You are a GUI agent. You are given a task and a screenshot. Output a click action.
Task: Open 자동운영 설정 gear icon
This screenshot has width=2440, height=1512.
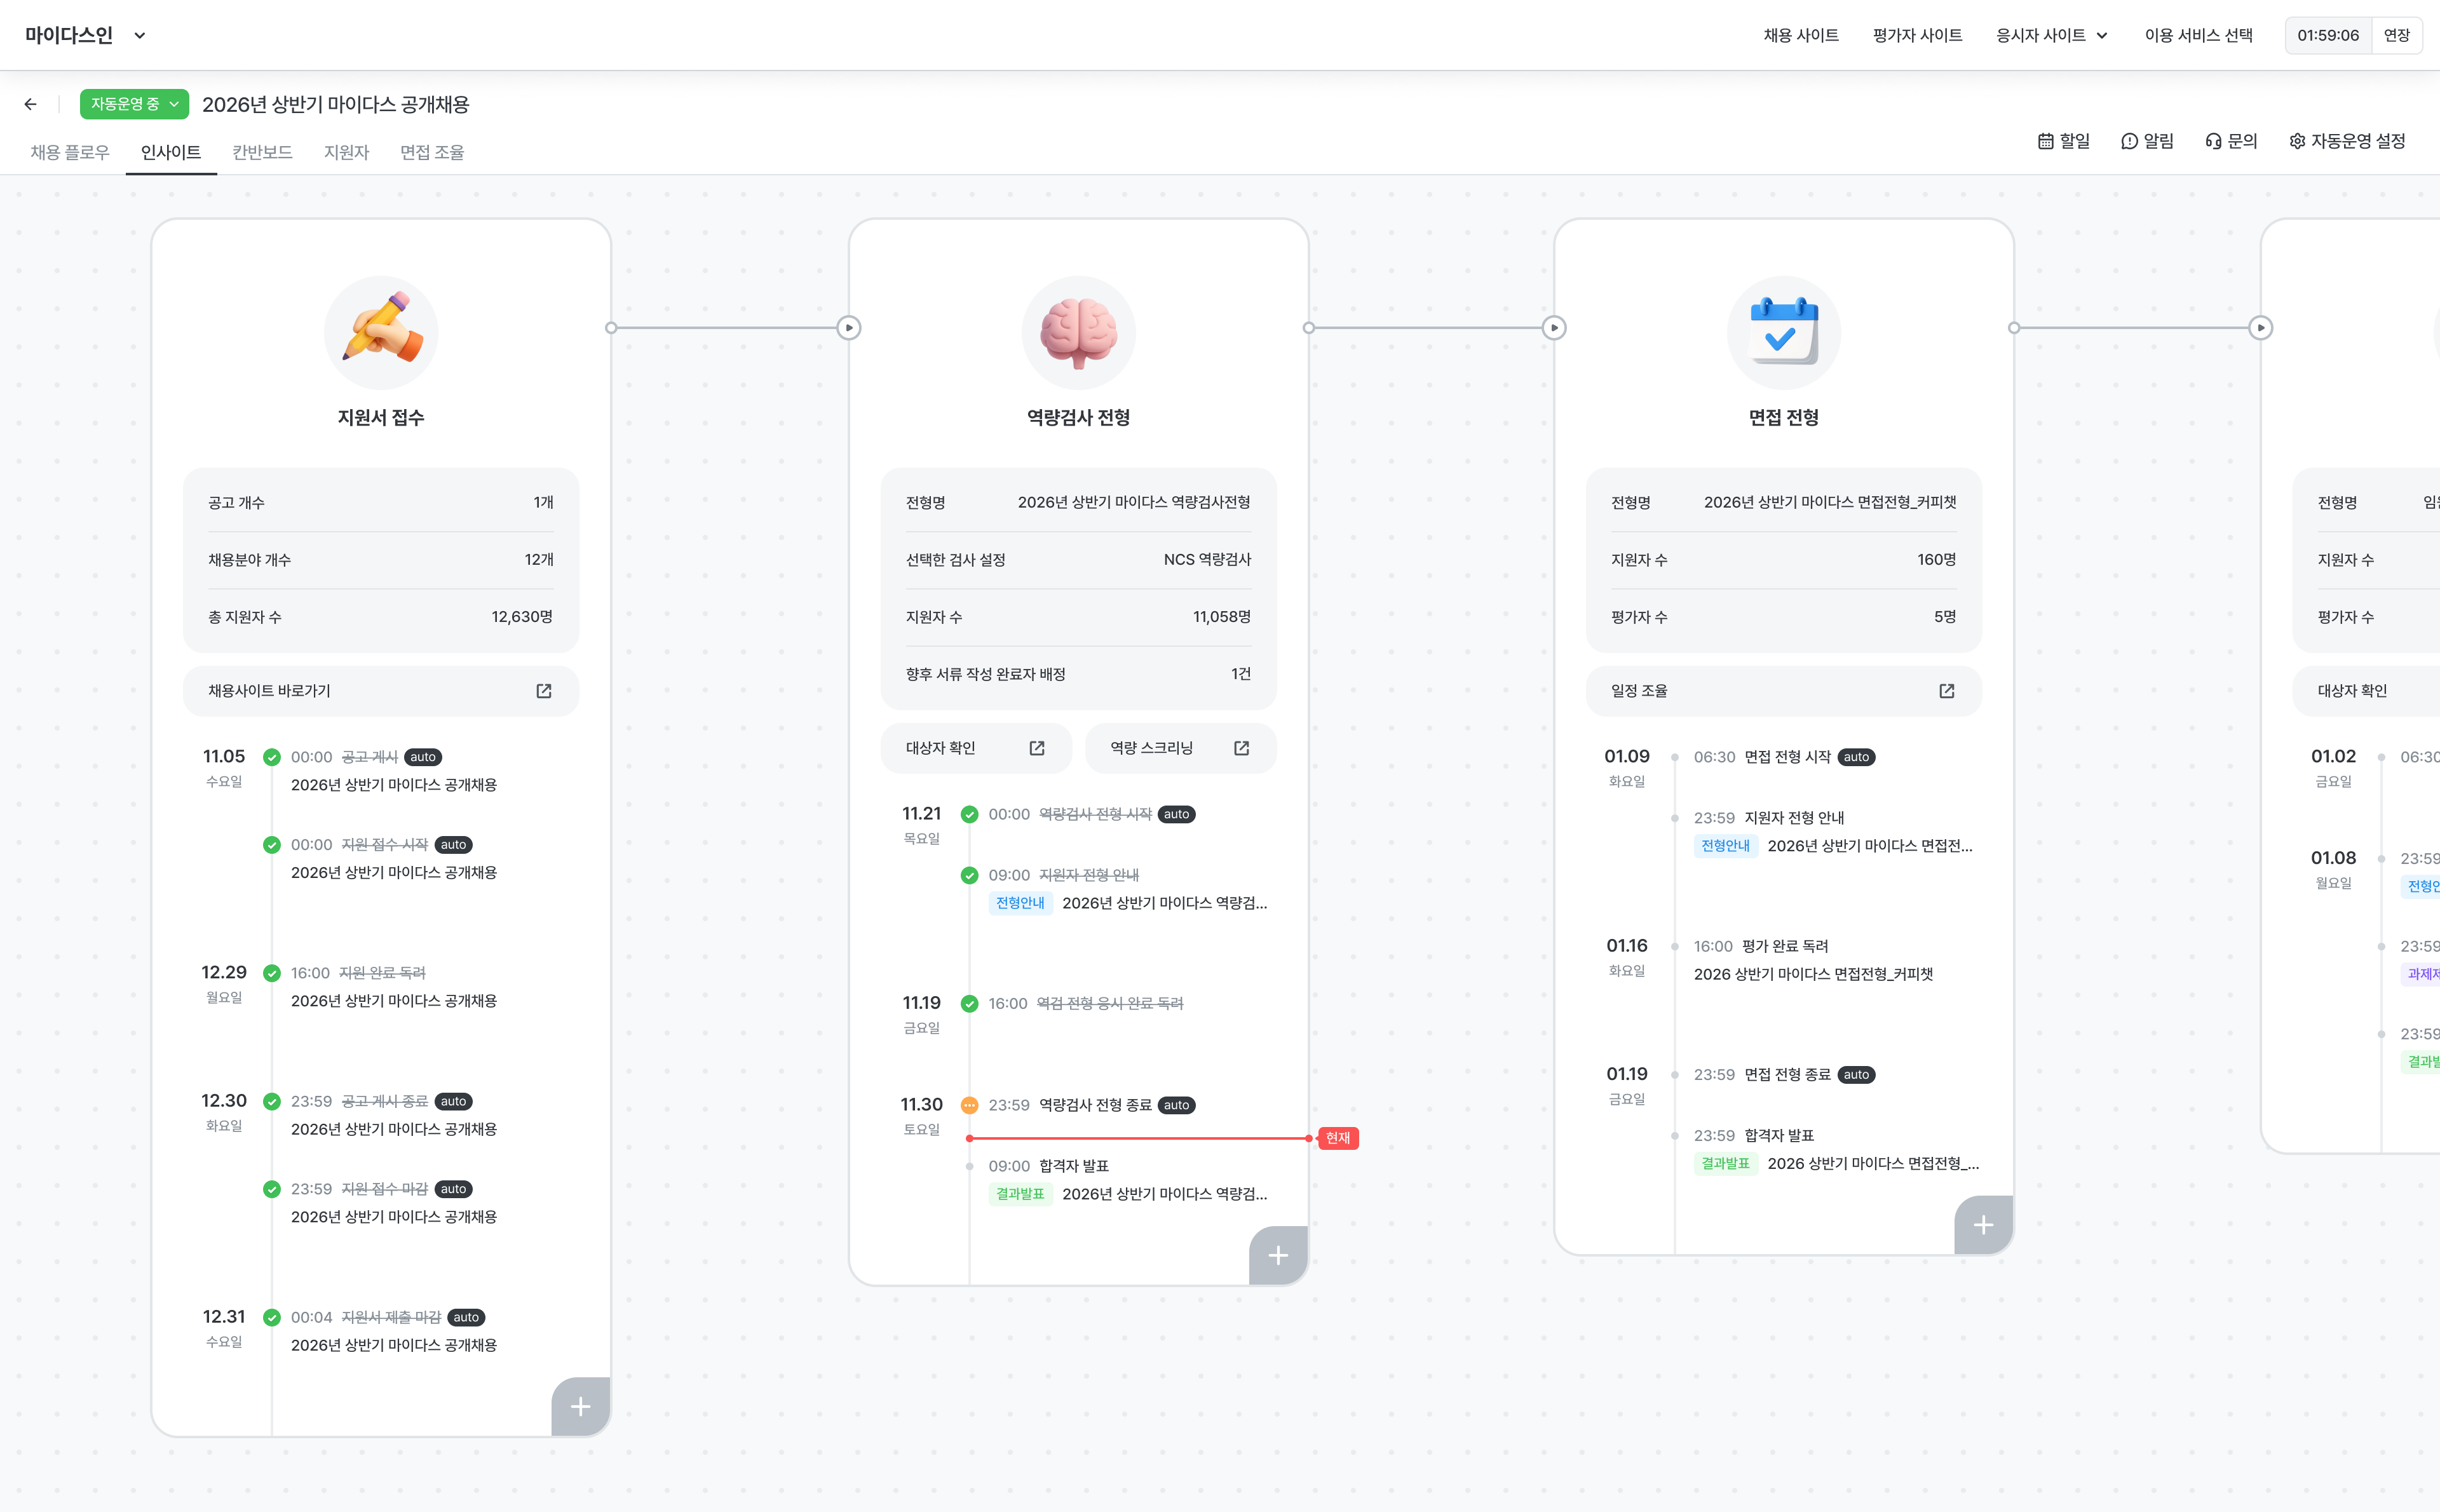click(x=2297, y=141)
